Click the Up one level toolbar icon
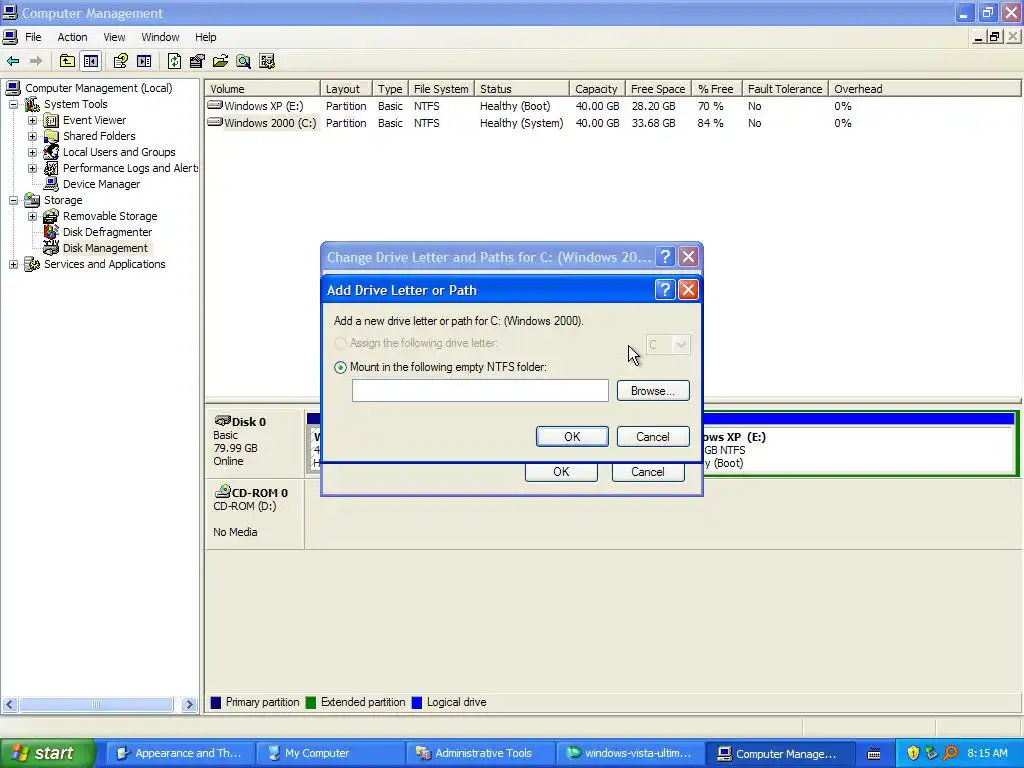The width and height of the screenshot is (1024, 768). (67, 61)
